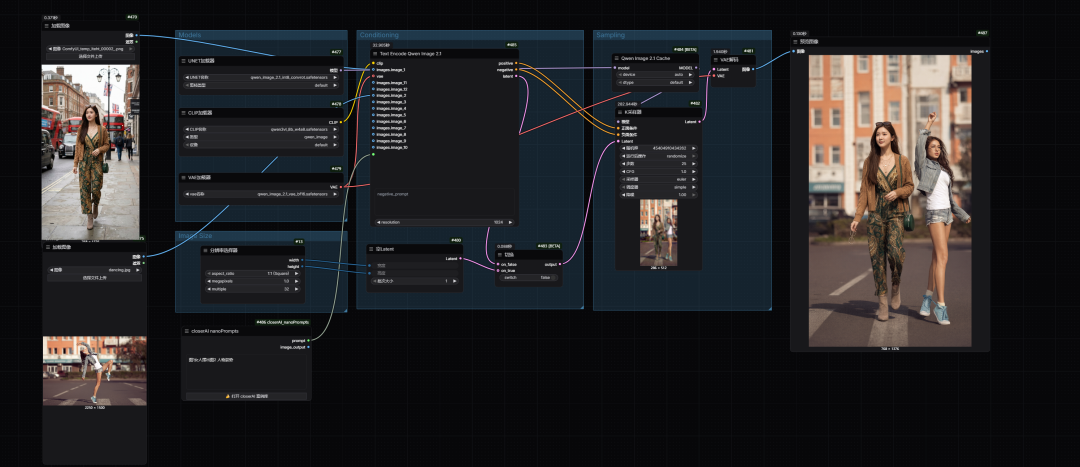Toggle the positive output connector on Text Encode
This screenshot has height=467, width=1080.
click(x=516, y=63)
